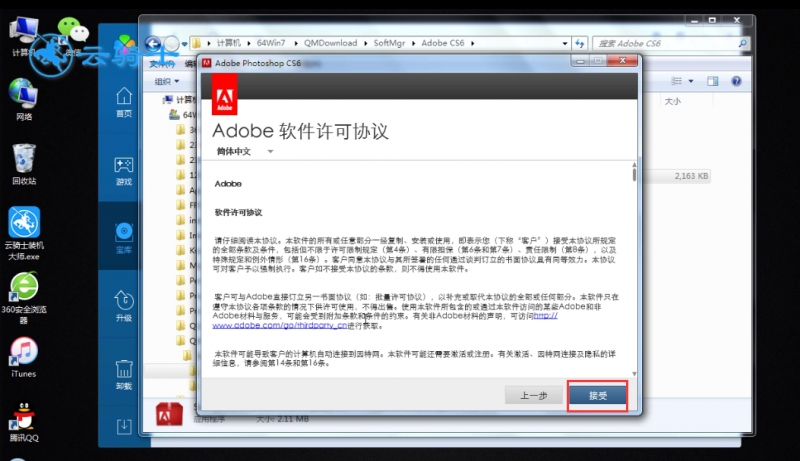Image resolution: width=800 pixels, height=461 pixels.
Task: Close the Adobe Photoshop CS6 installer window
Action: coord(622,61)
